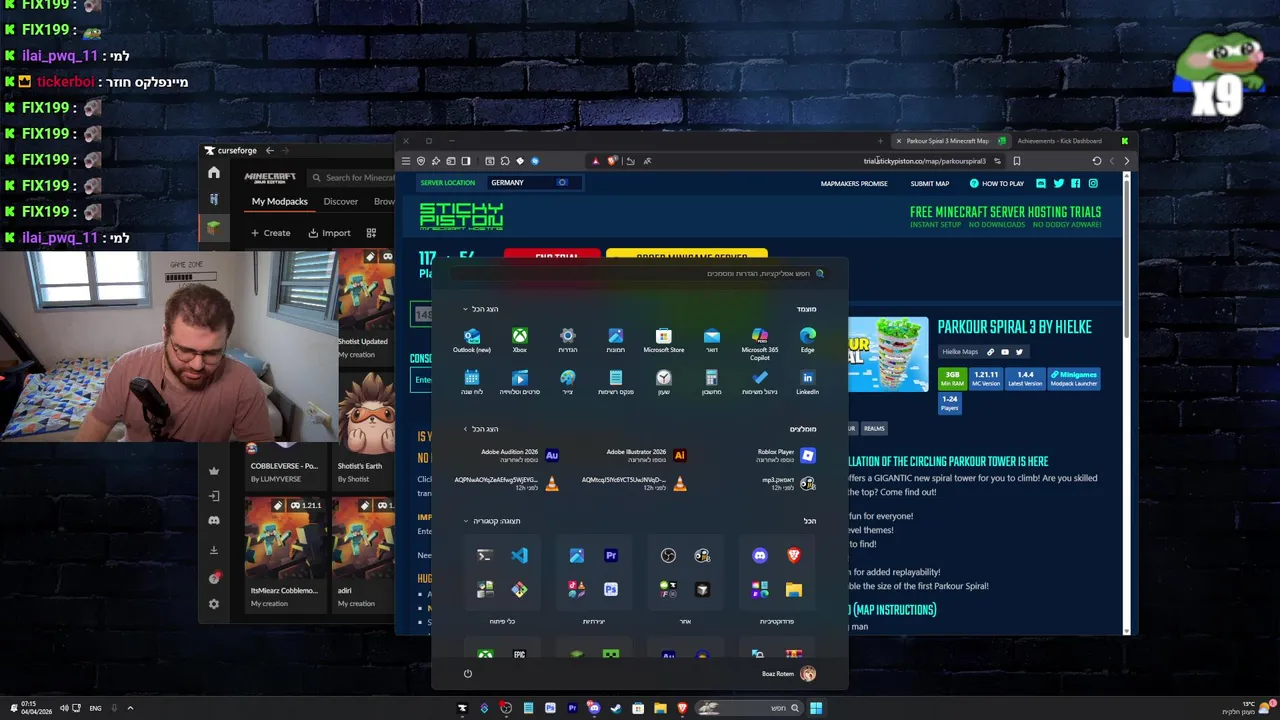Click Import button in CurseForge
This screenshot has height=720, width=1280.
329,233
